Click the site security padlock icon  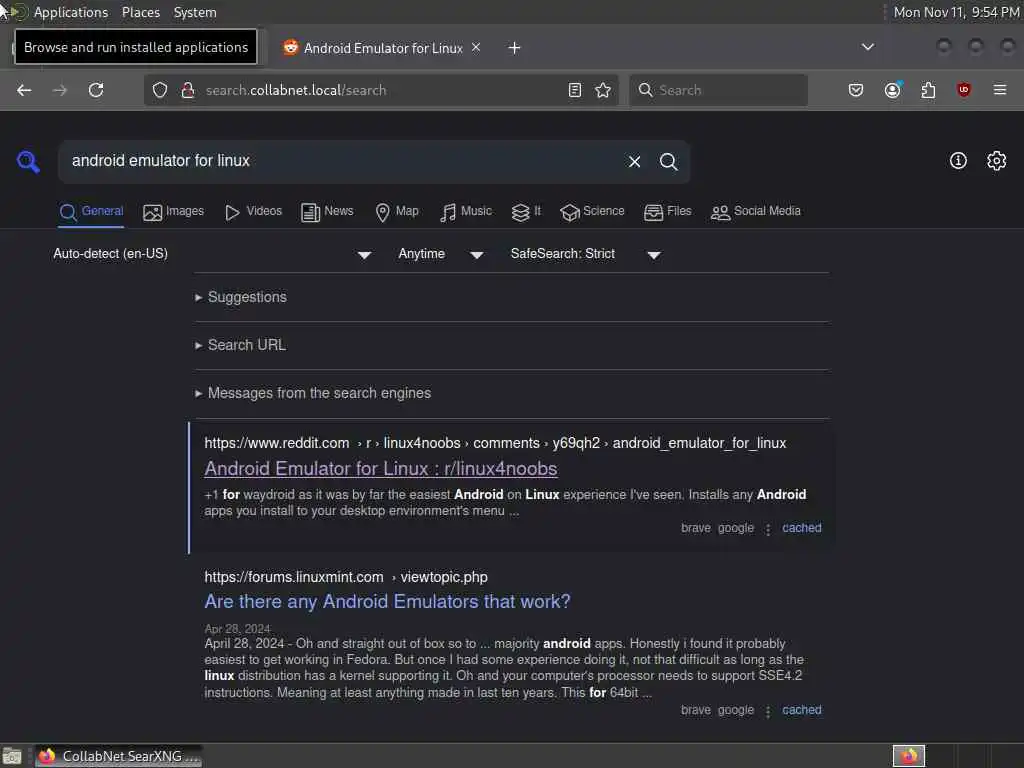coord(188,90)
